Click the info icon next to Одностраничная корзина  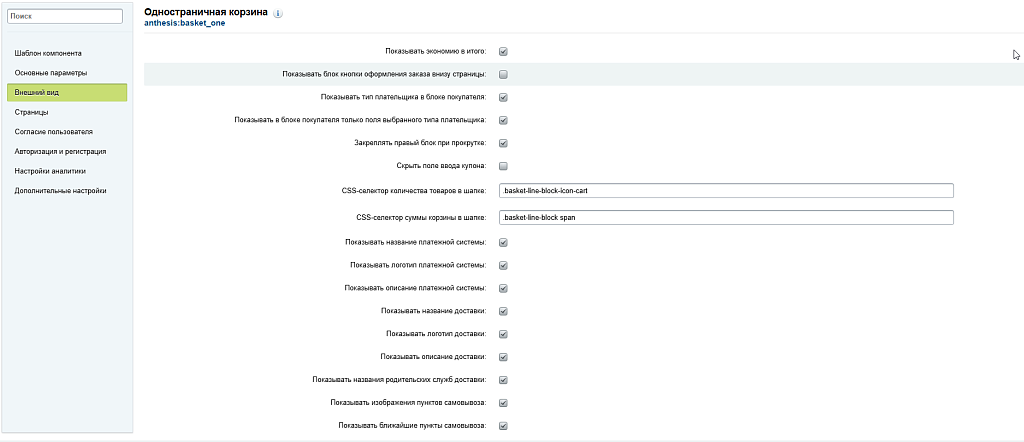[x=278, y=14]
